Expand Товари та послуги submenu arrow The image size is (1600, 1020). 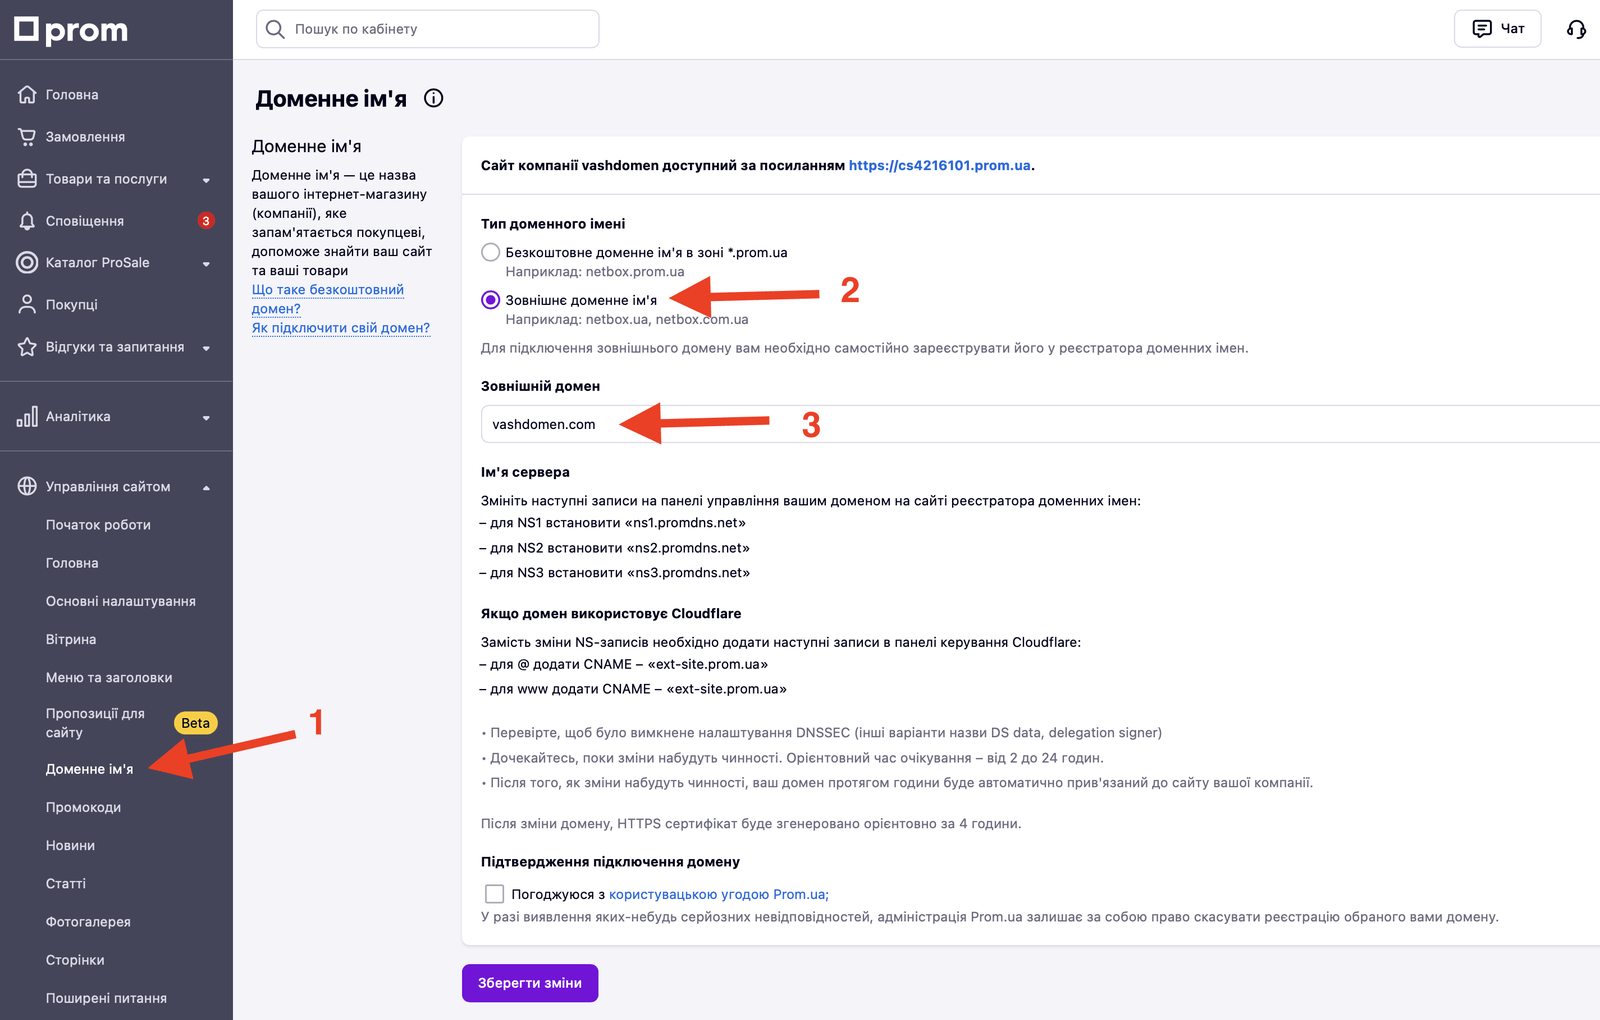point(206,180)
